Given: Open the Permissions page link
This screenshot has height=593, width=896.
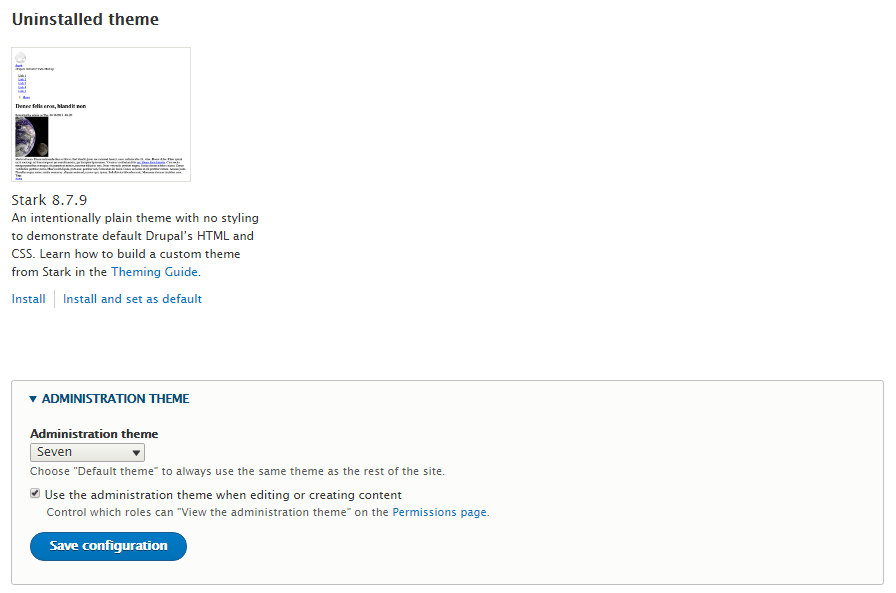Looking at the screenshot, I should [x=439, y=512].
